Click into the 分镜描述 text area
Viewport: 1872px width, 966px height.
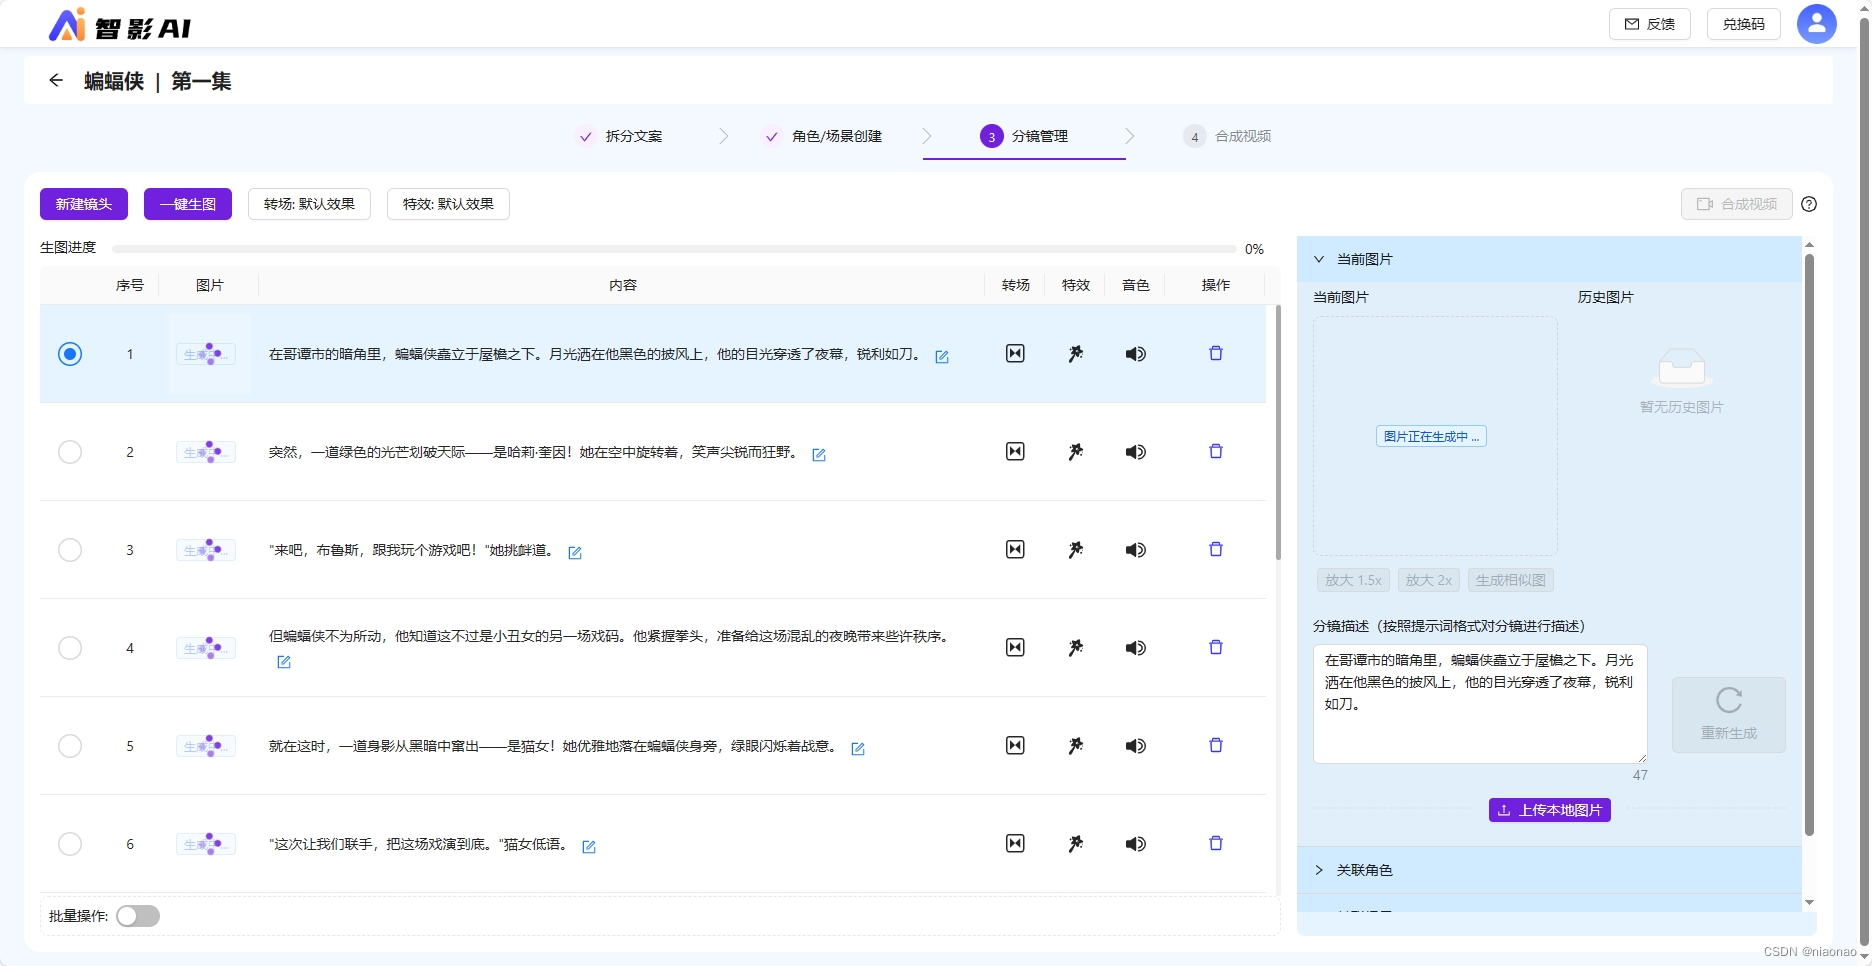pos(1480,704)
